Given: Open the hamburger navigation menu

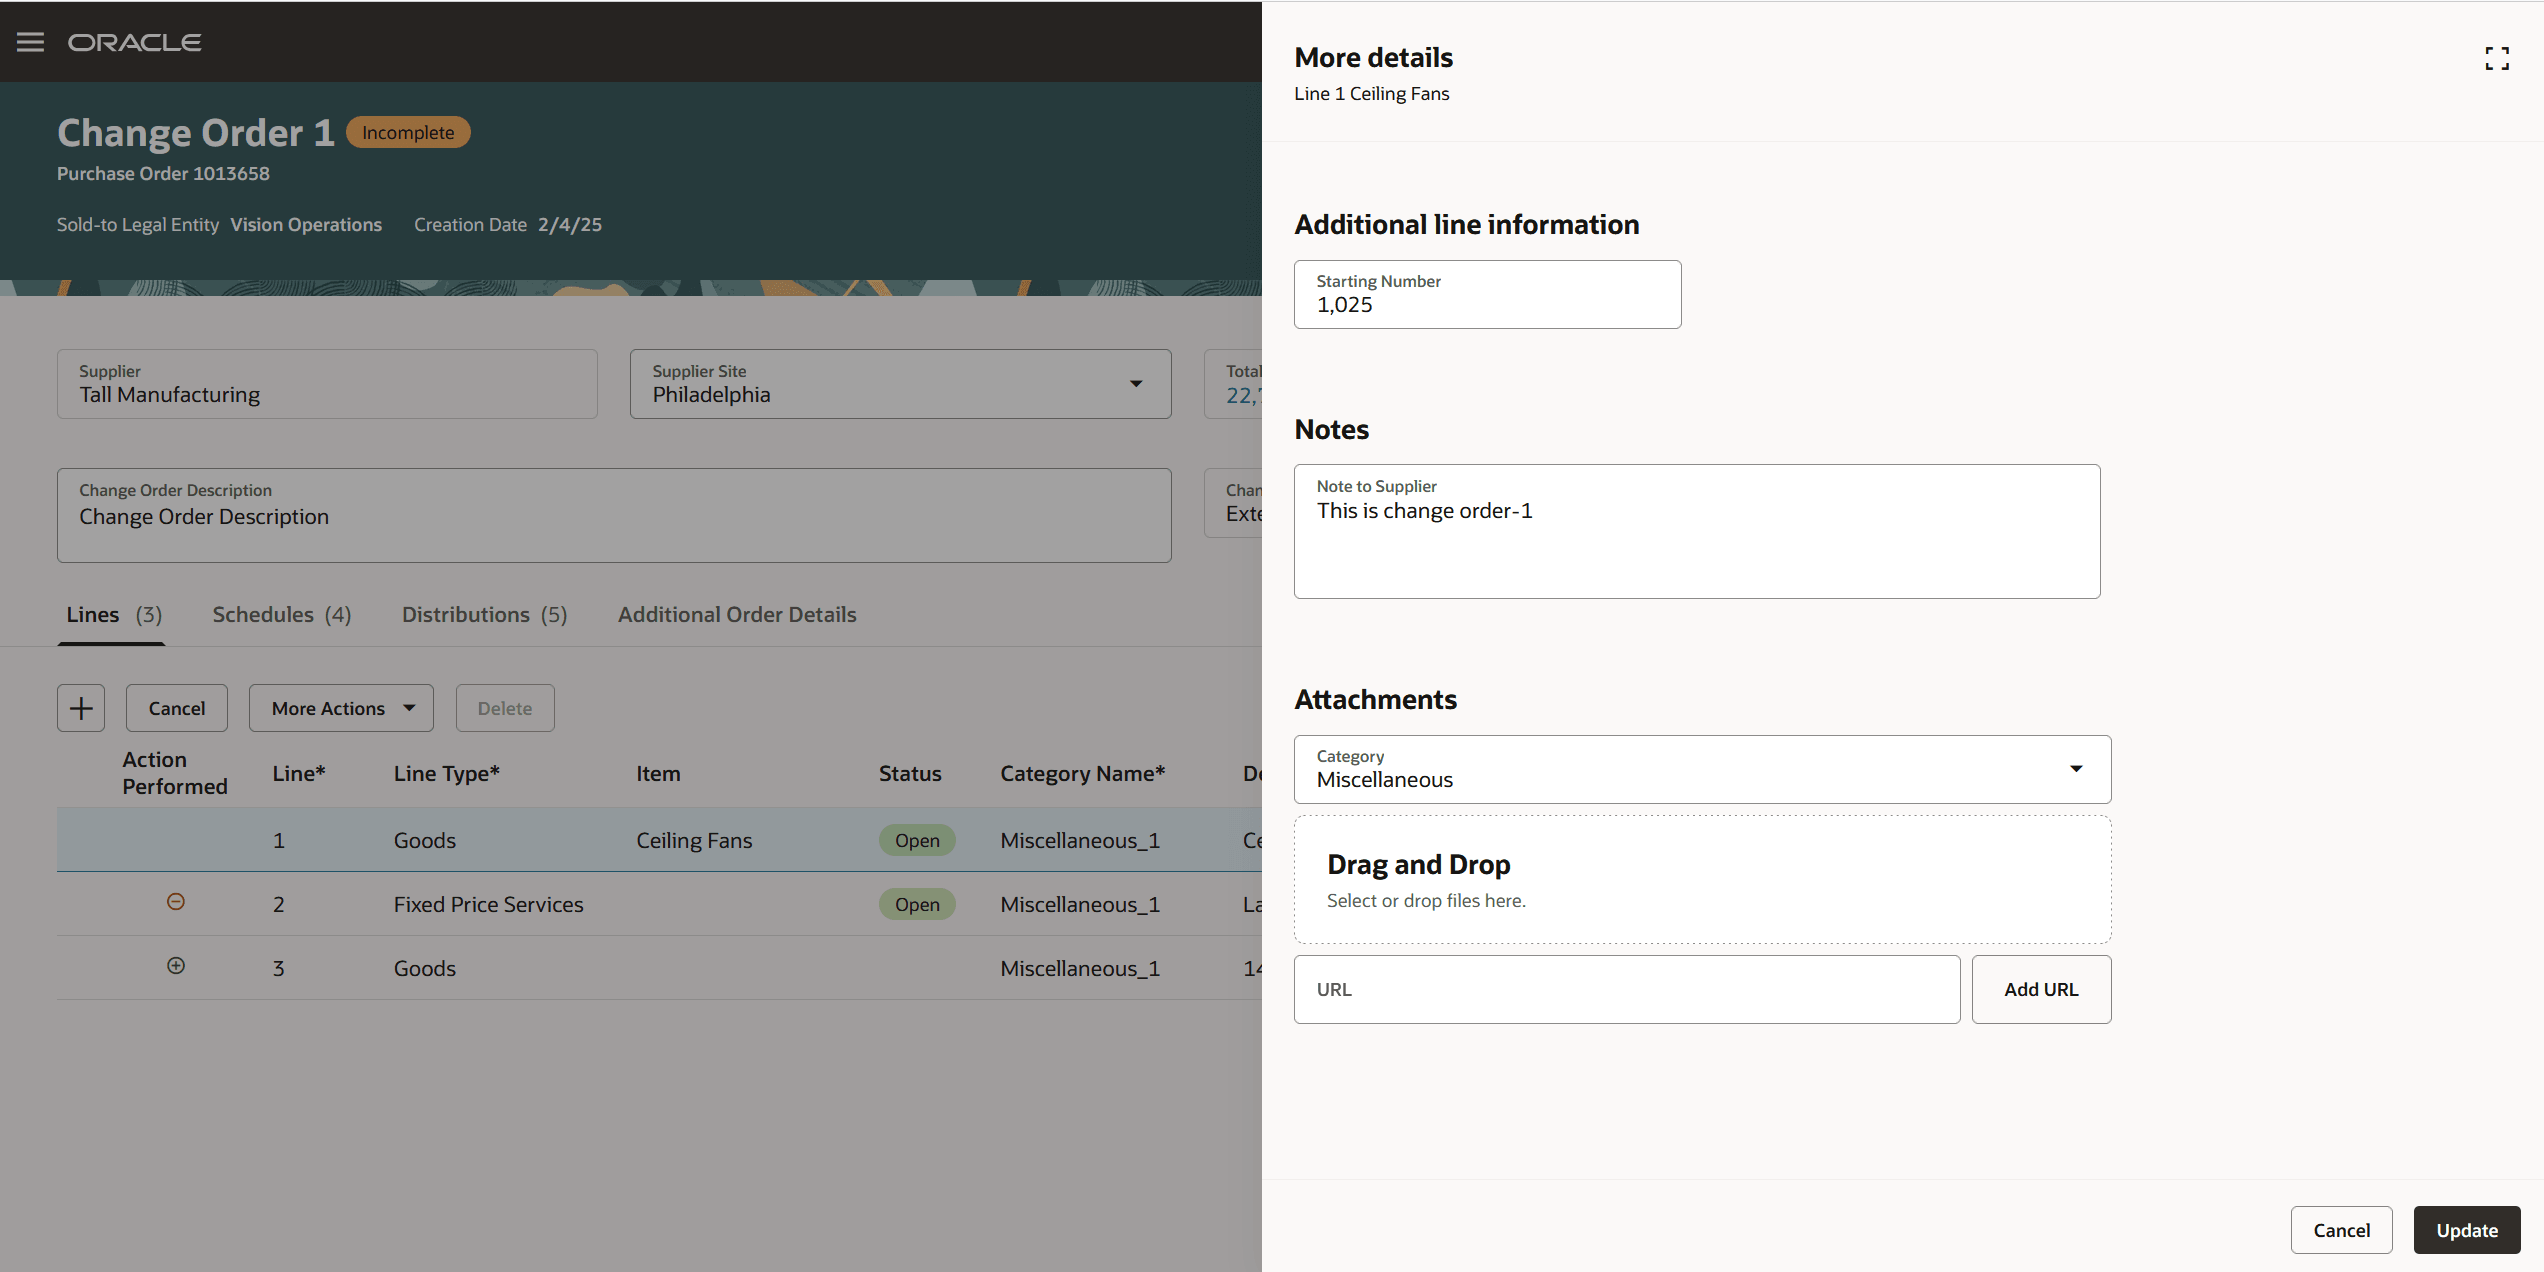Looking at the screenshot, I should click(x=30, y=42).
